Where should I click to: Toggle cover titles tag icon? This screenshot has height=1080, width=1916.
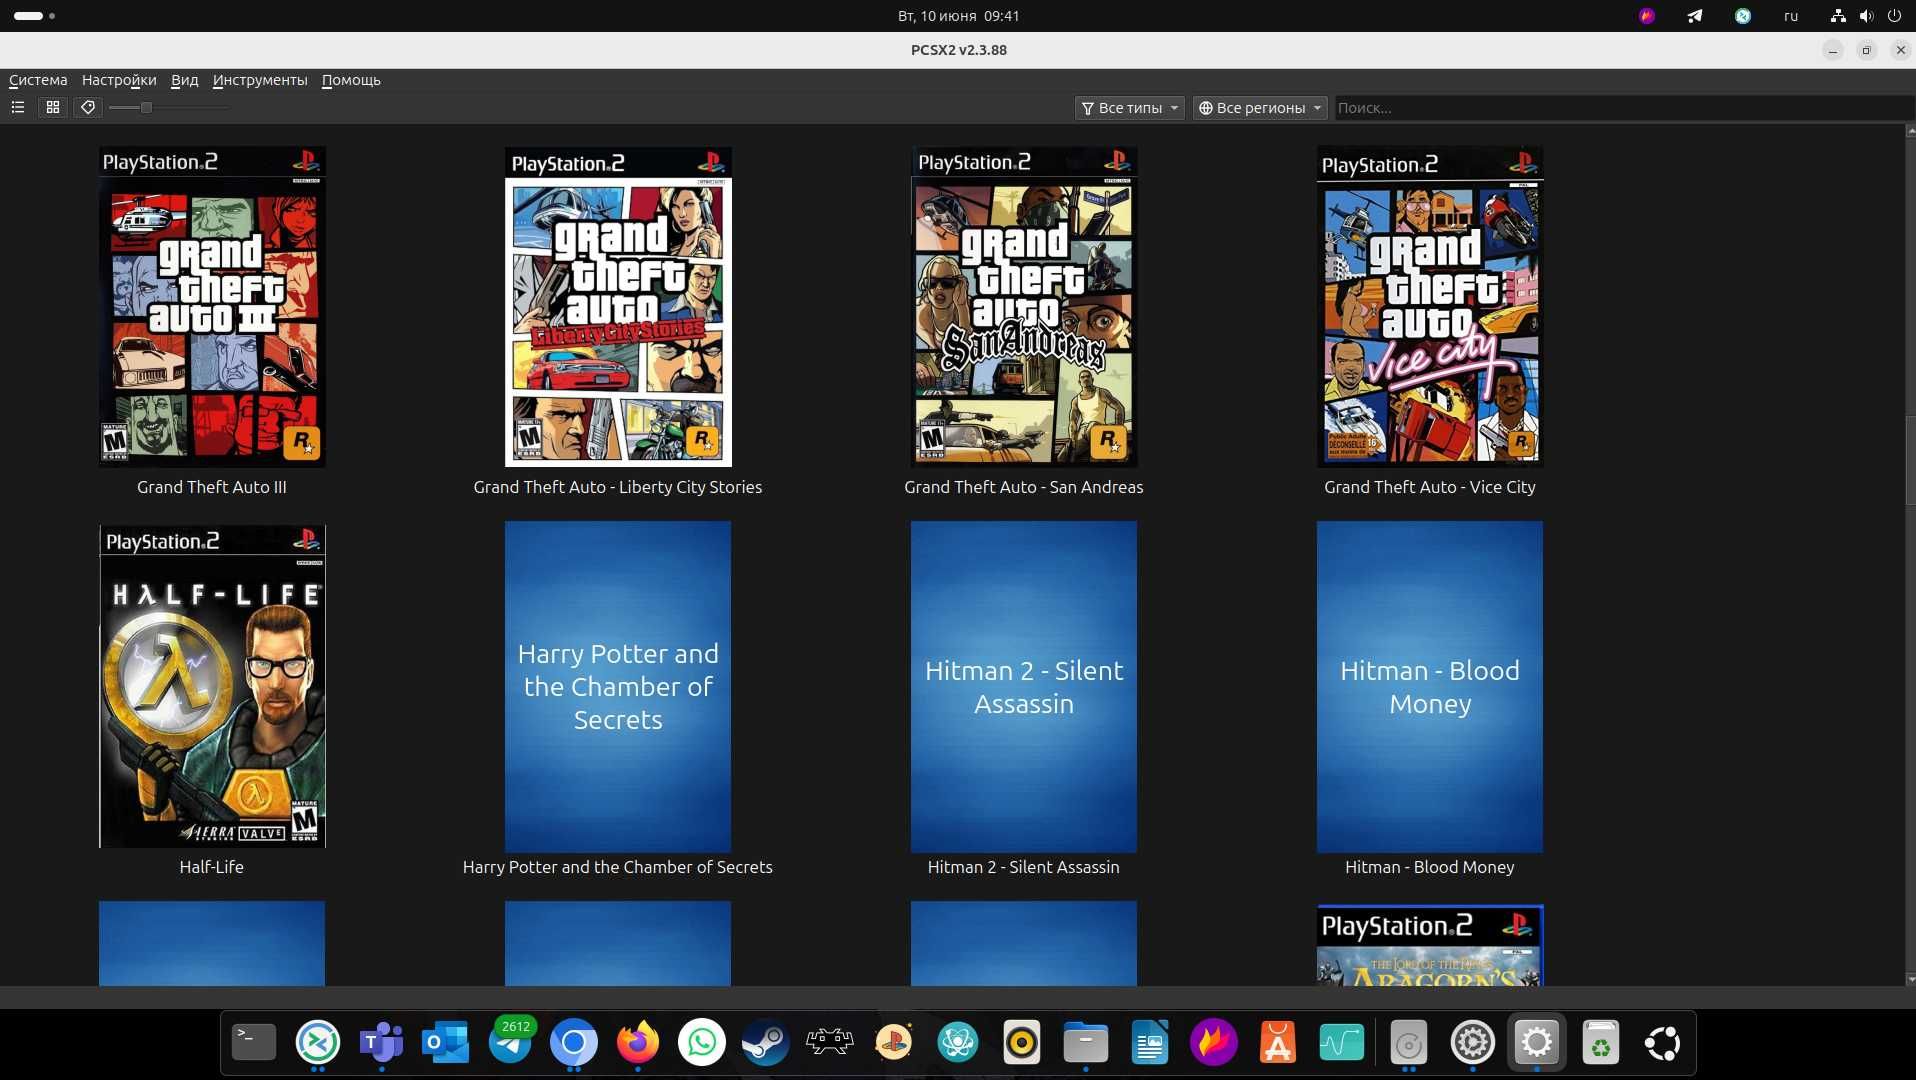(x=88, y=107)
